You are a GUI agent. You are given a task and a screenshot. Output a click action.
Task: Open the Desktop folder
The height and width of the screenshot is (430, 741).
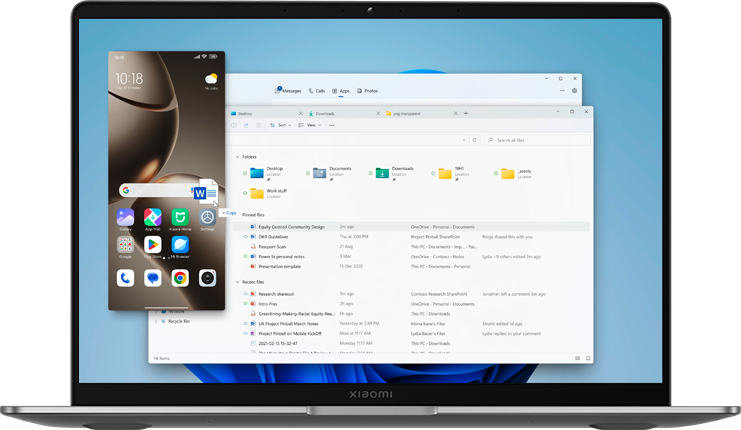click(267, 173)
